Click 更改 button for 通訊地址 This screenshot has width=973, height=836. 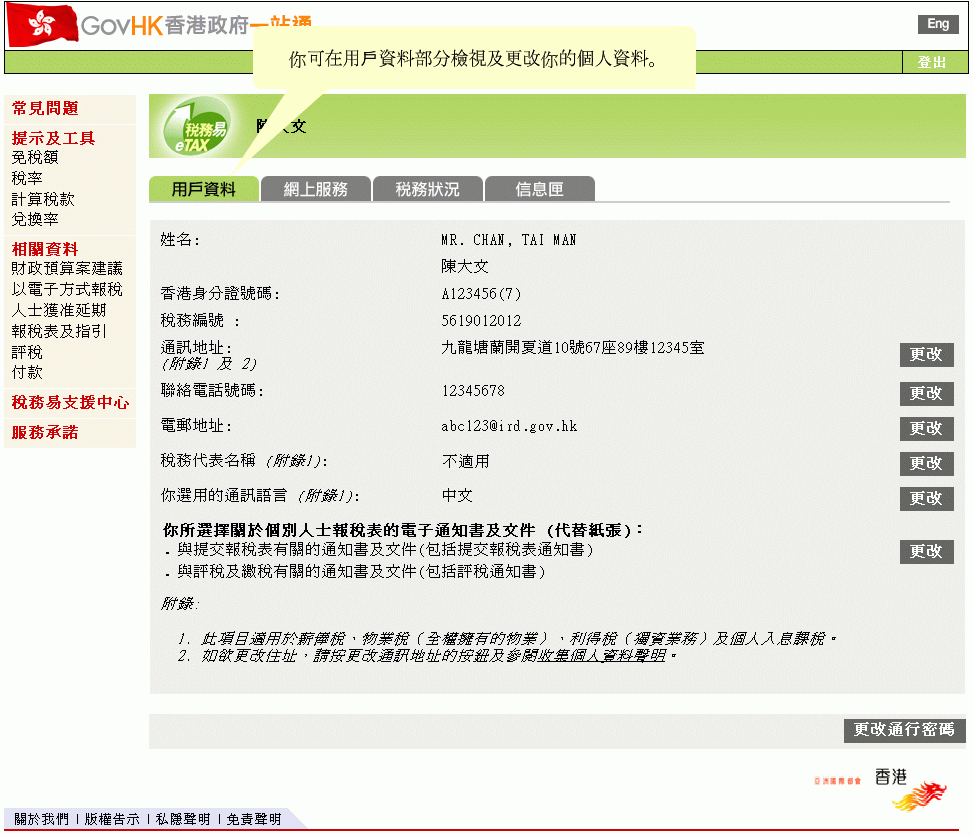click(926, 355)
